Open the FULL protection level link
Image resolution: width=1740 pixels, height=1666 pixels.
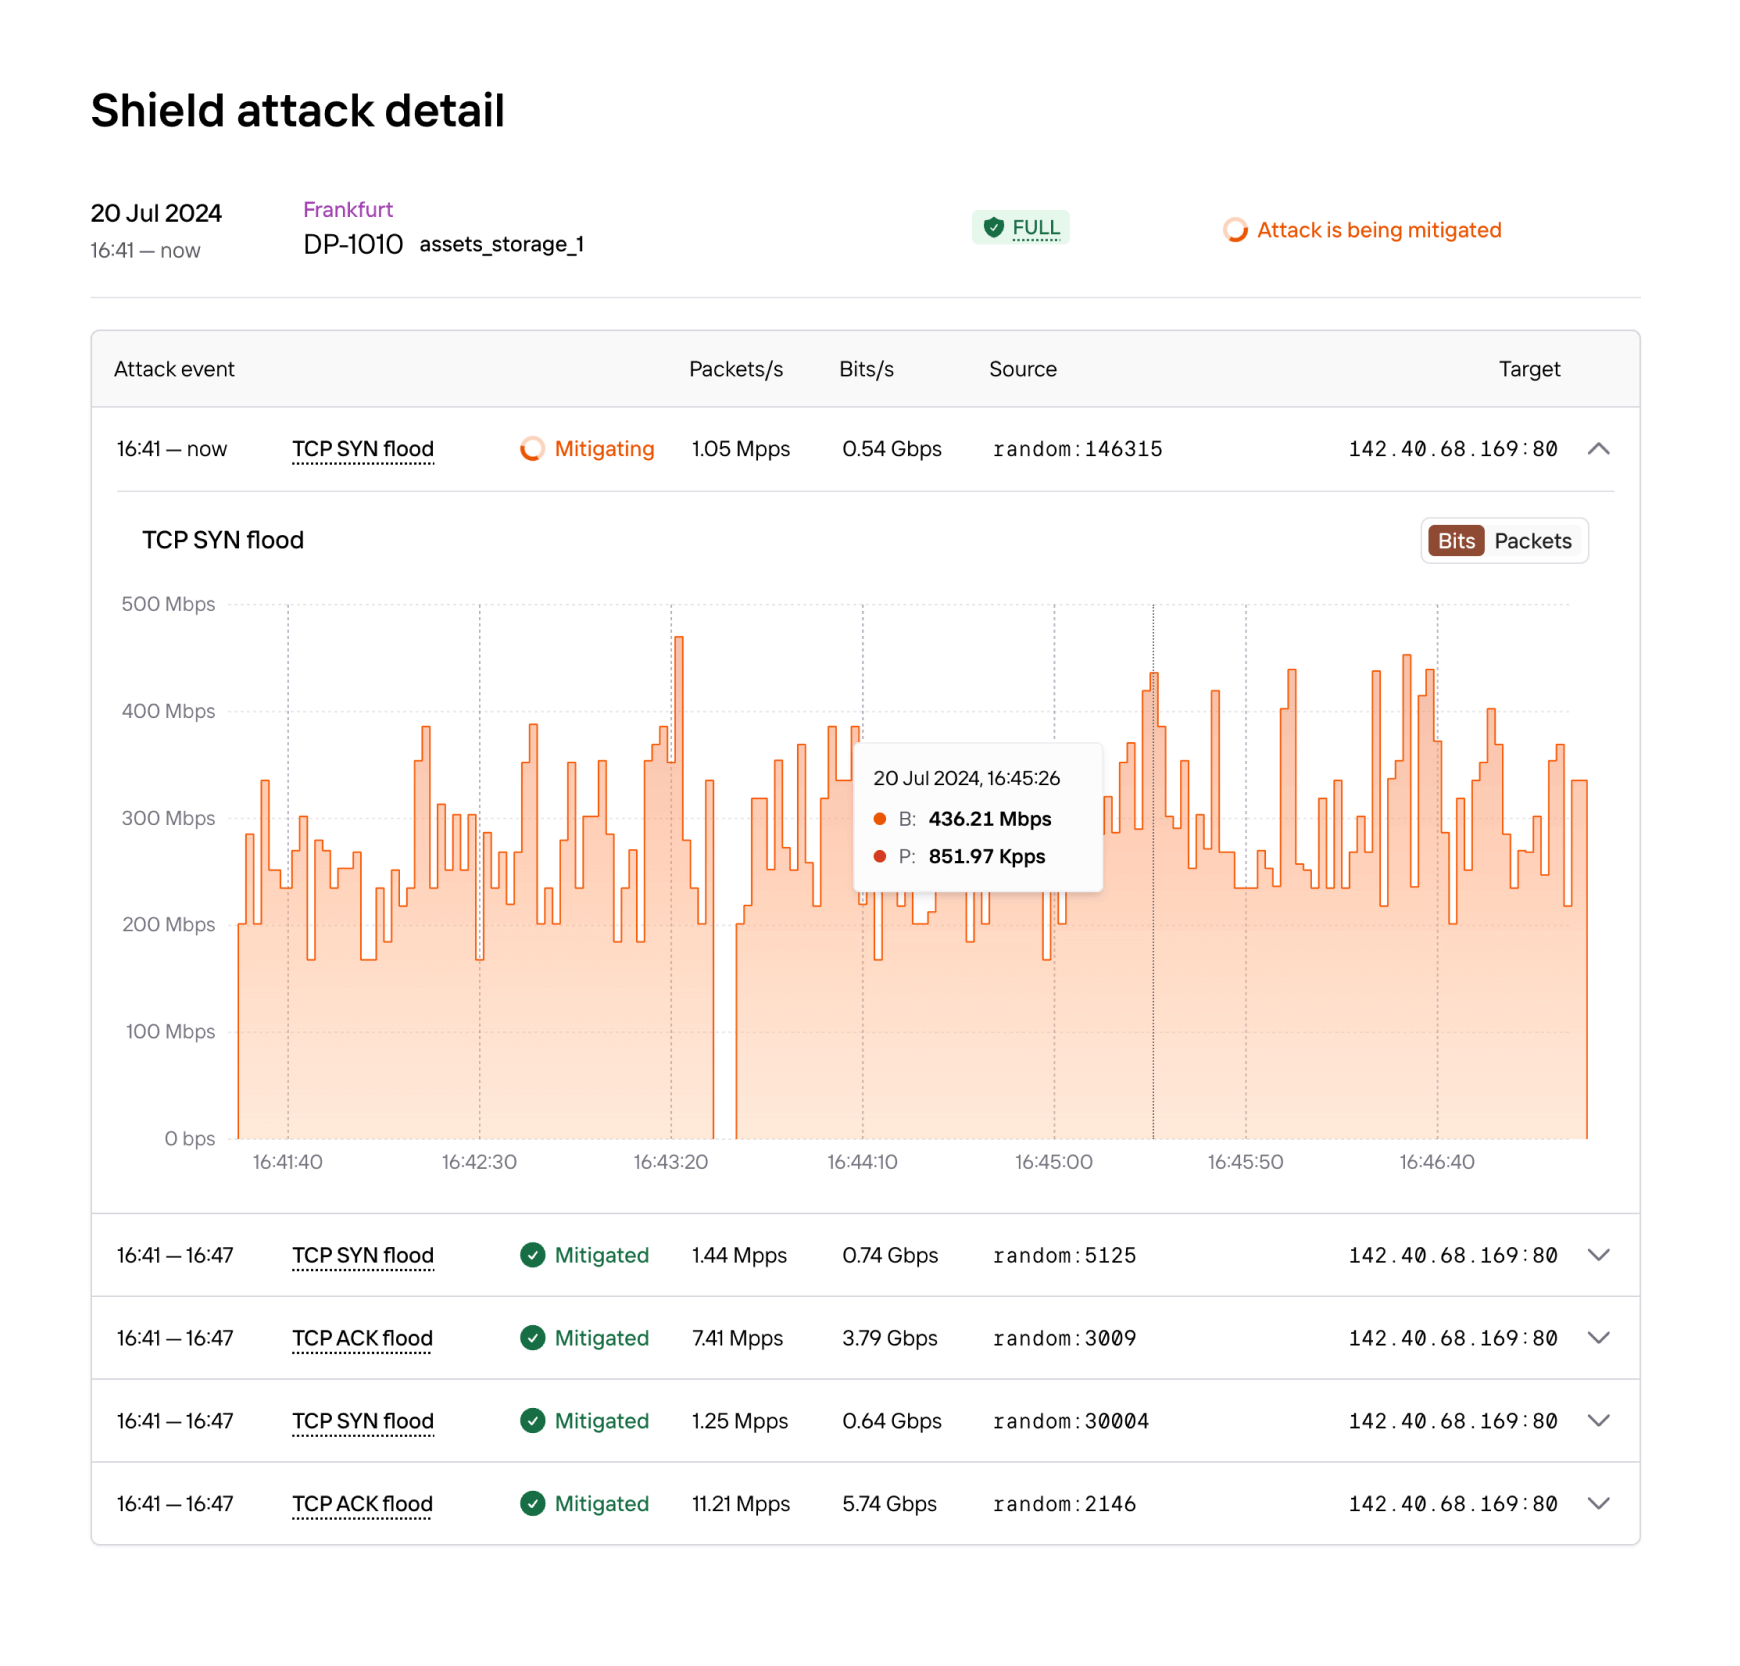[1036, 228]
